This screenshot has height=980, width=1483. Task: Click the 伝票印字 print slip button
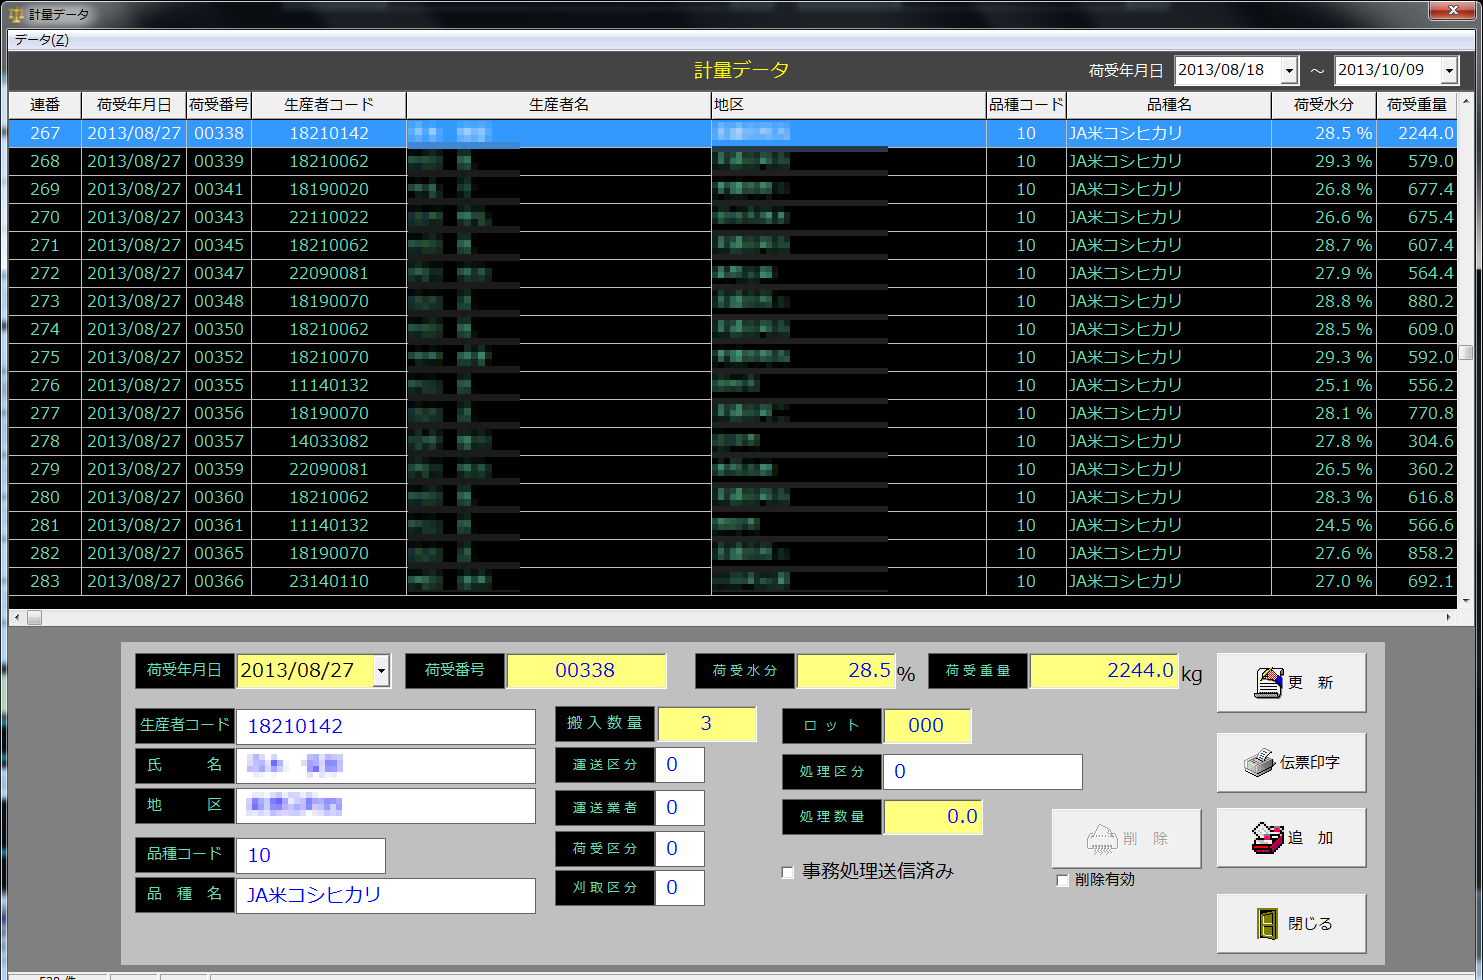[1291, 762]
